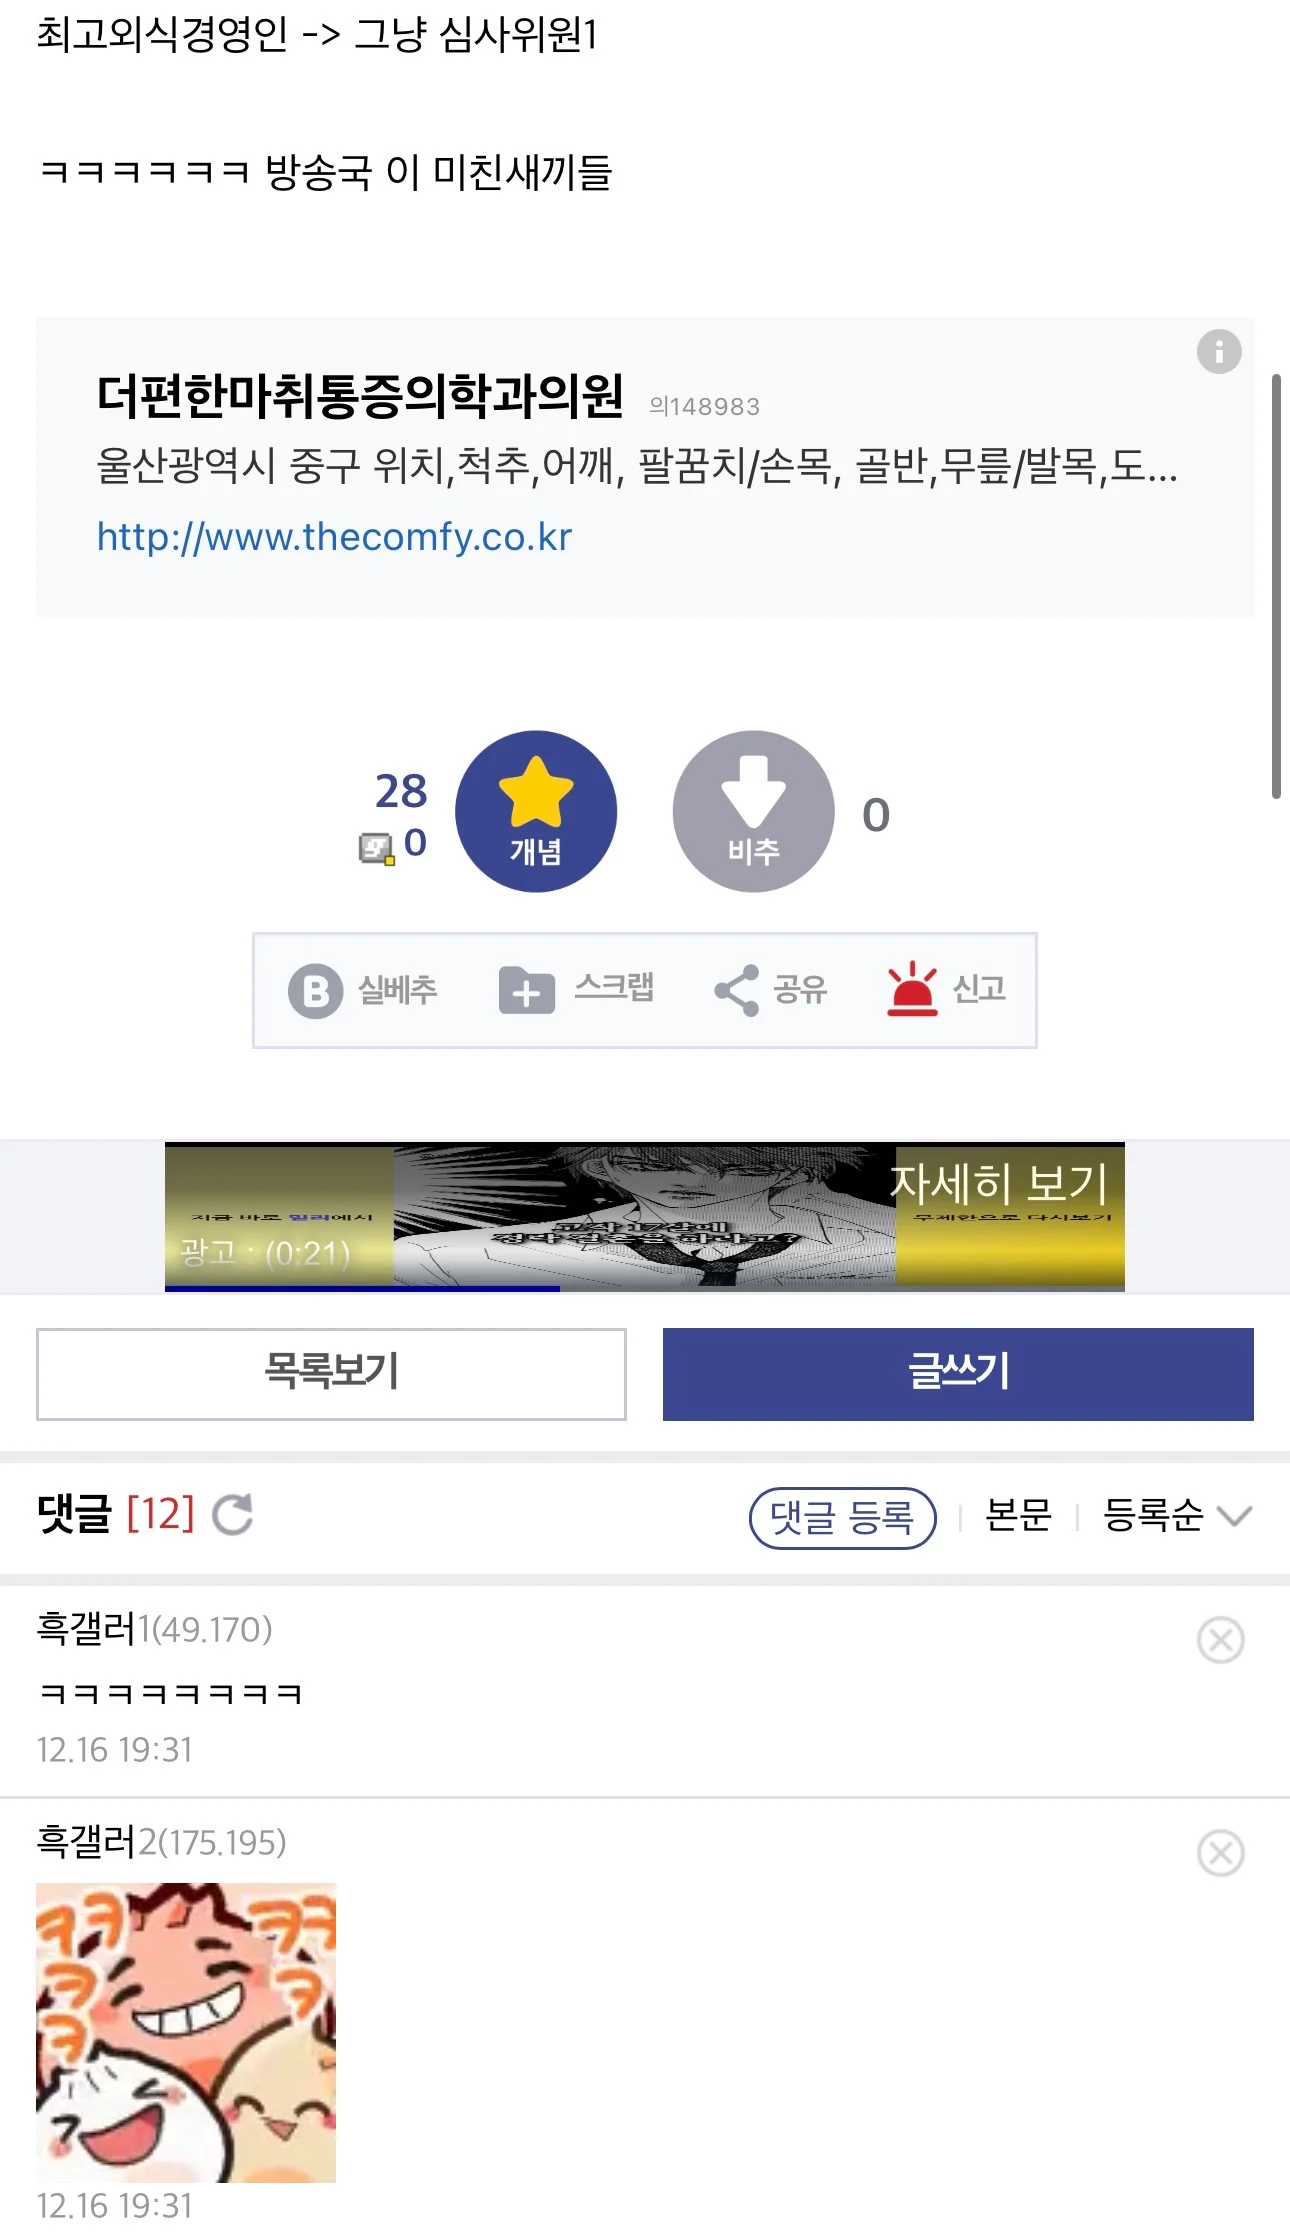This screenshot has height=2236, width=1290.
Task: Report post with the 신고 siren icon
Action: point(912,989)
